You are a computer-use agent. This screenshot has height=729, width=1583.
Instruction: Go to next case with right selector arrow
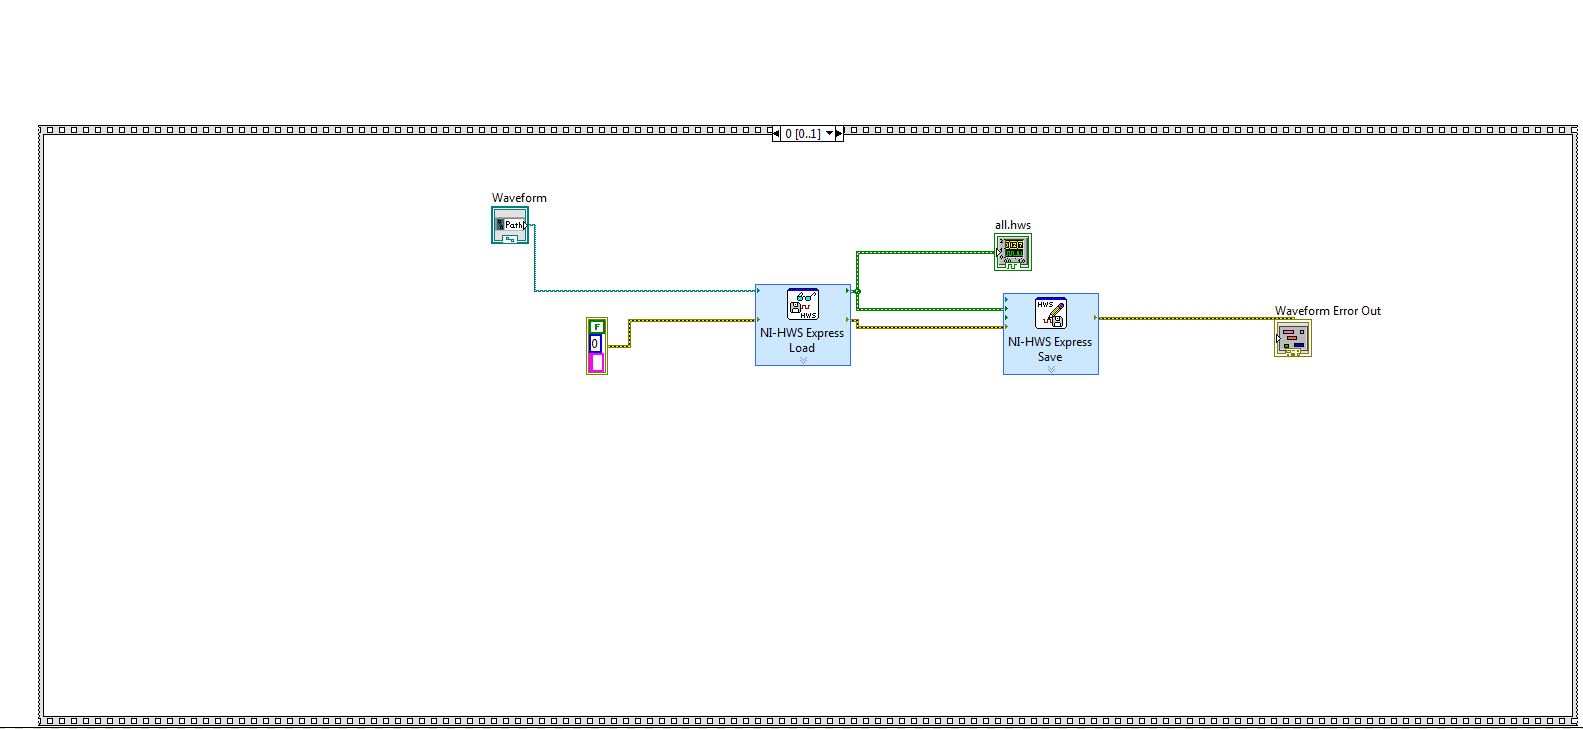click(839, 134)
